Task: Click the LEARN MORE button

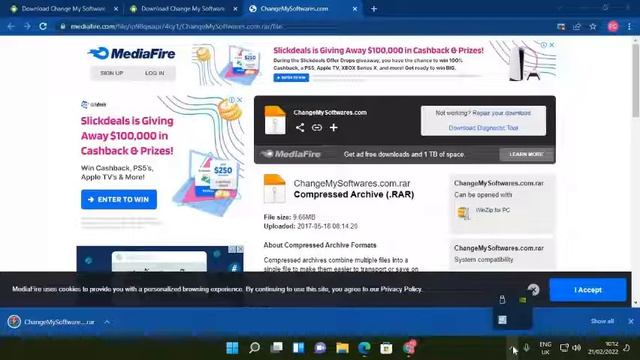Action: click(526, 154)
